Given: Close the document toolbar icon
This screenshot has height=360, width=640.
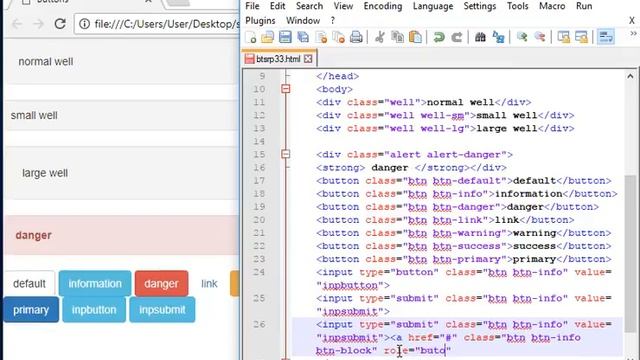Looking at the screenshot, I should click(321, 38).
